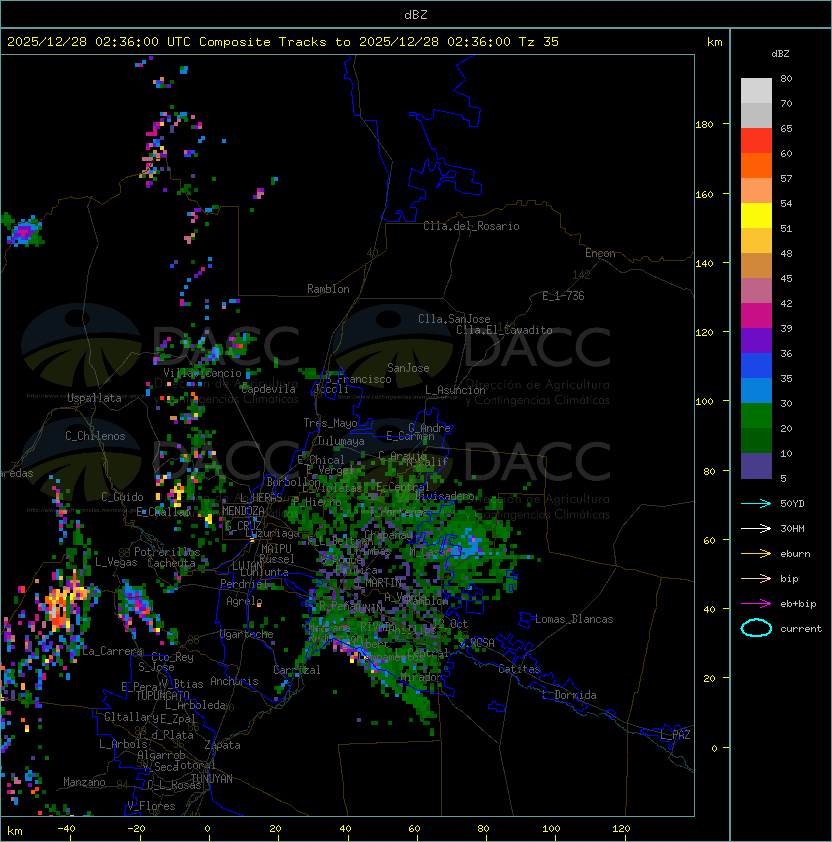Click the 180 km vertical axis tick

tap(704, 125)
